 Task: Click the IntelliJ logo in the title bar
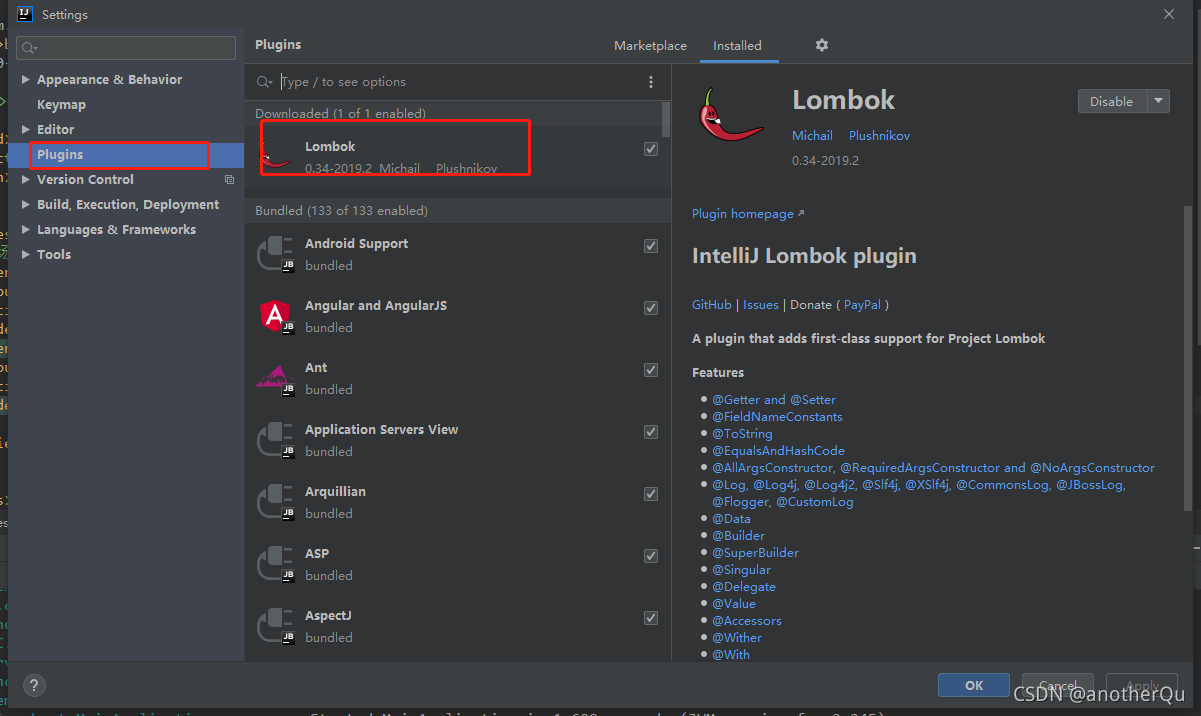click(x=25, y=14)
